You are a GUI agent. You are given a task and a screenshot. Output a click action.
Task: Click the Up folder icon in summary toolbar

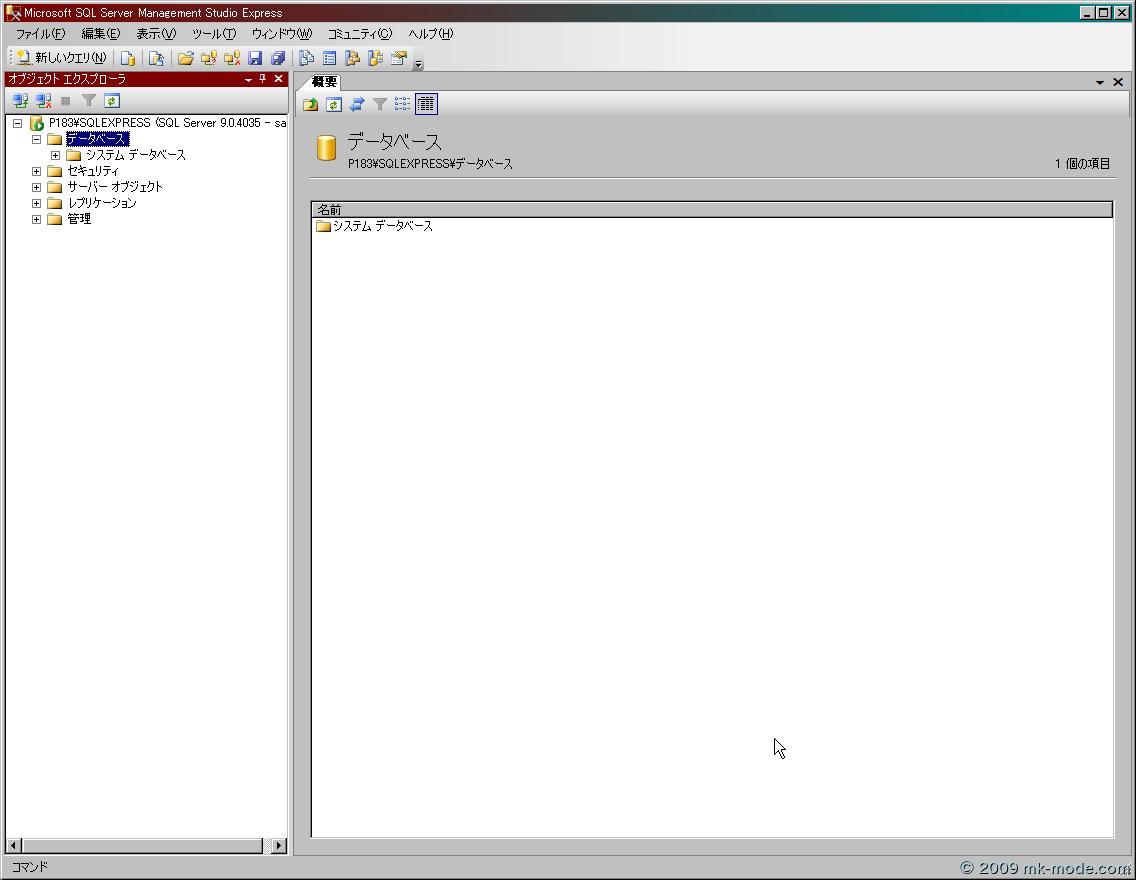311,104
